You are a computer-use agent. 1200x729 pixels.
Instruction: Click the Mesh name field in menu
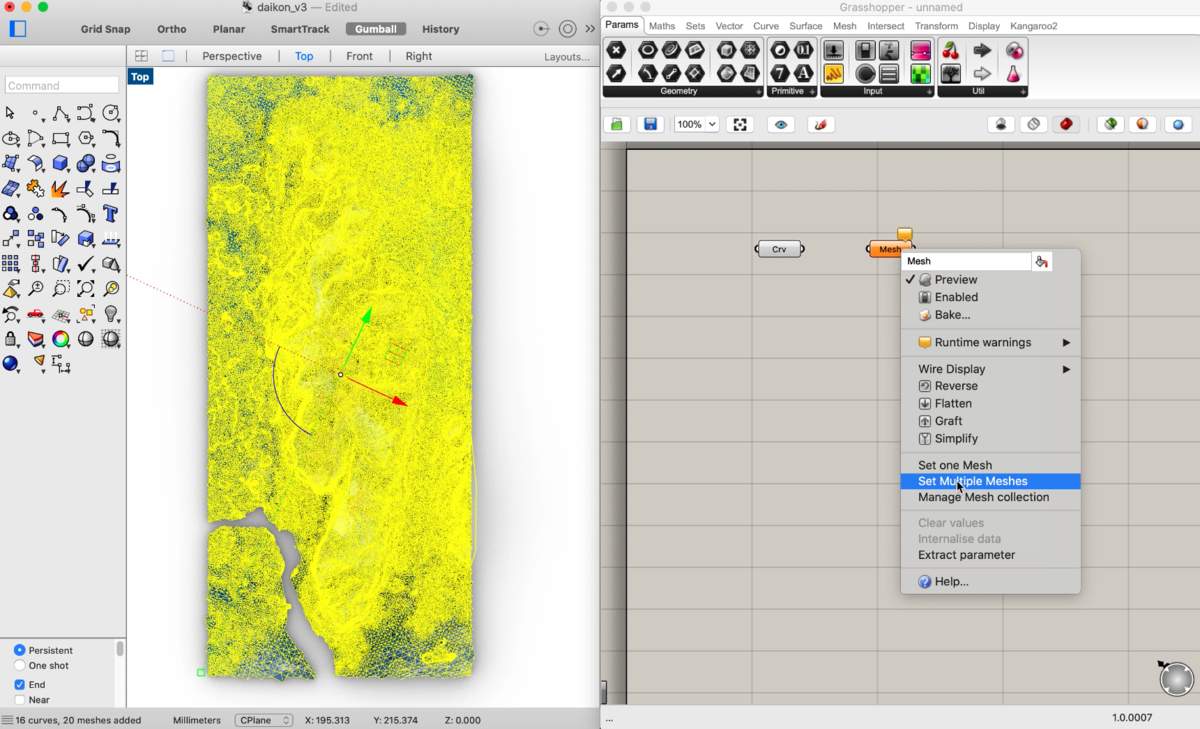pos(966,261)
